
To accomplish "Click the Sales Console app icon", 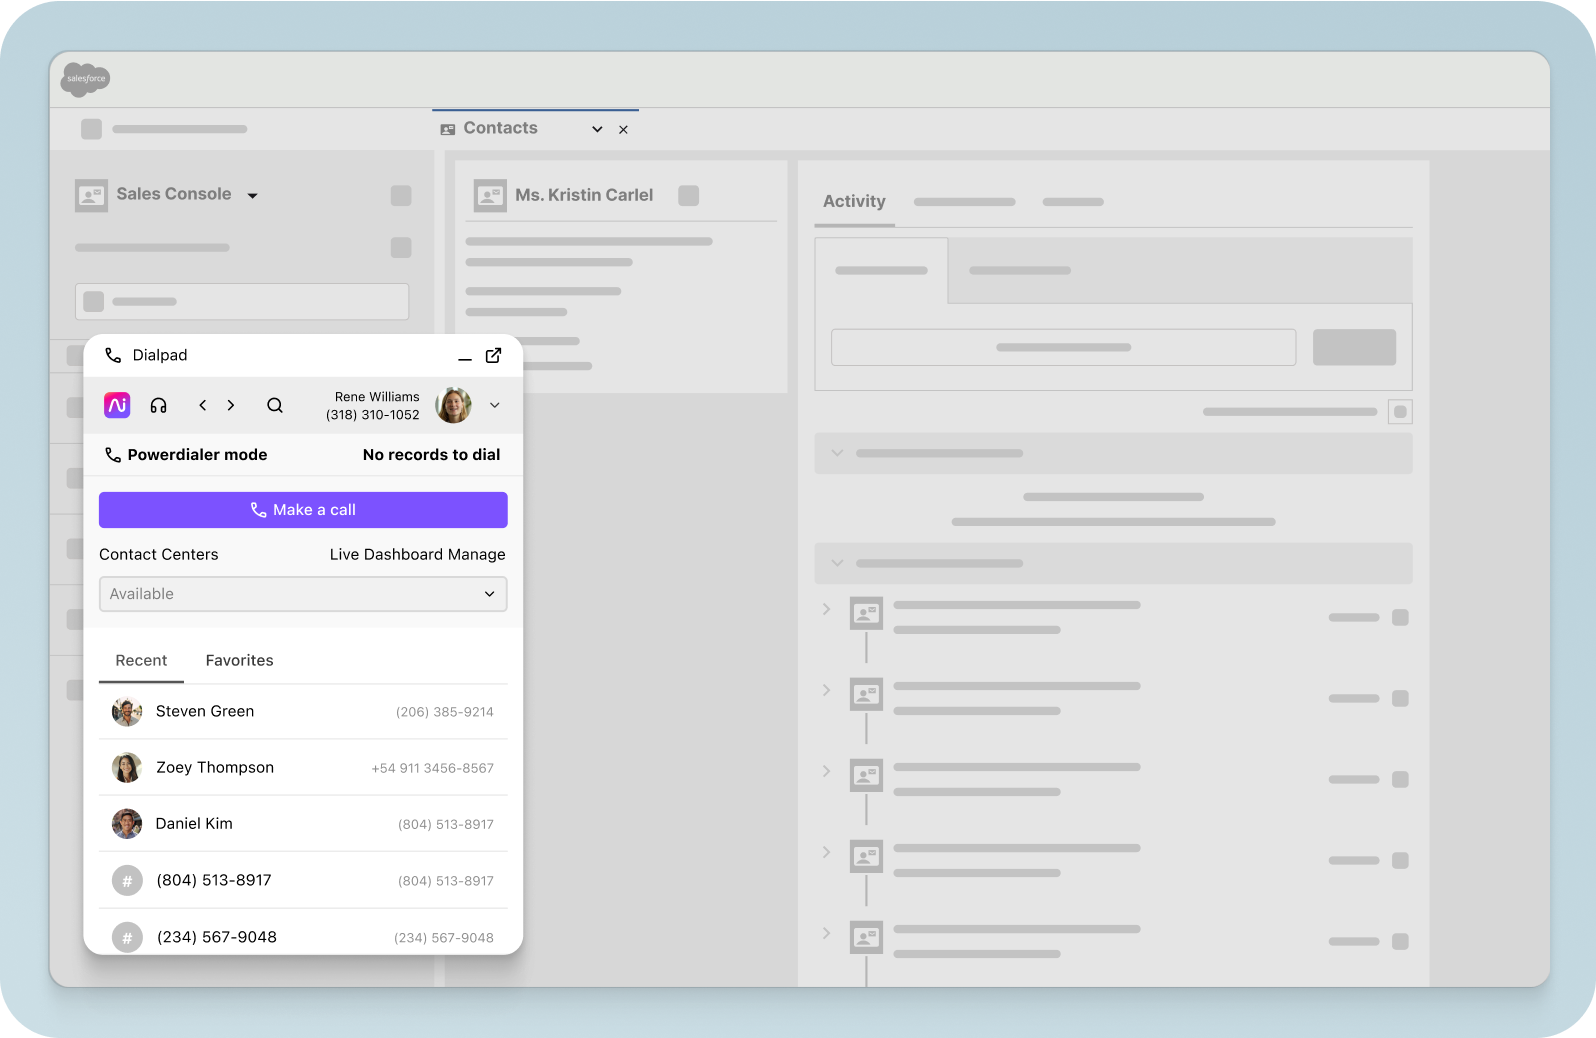I will point(91,195).
